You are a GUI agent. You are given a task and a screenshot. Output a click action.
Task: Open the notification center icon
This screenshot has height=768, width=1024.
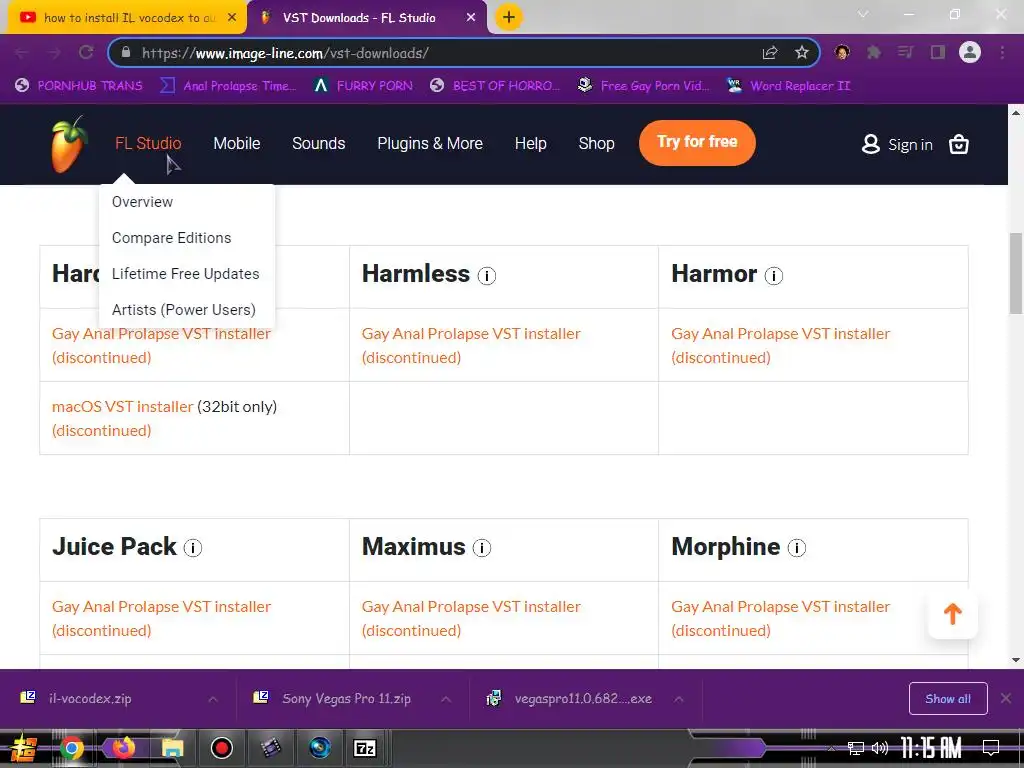click(991, 748)
